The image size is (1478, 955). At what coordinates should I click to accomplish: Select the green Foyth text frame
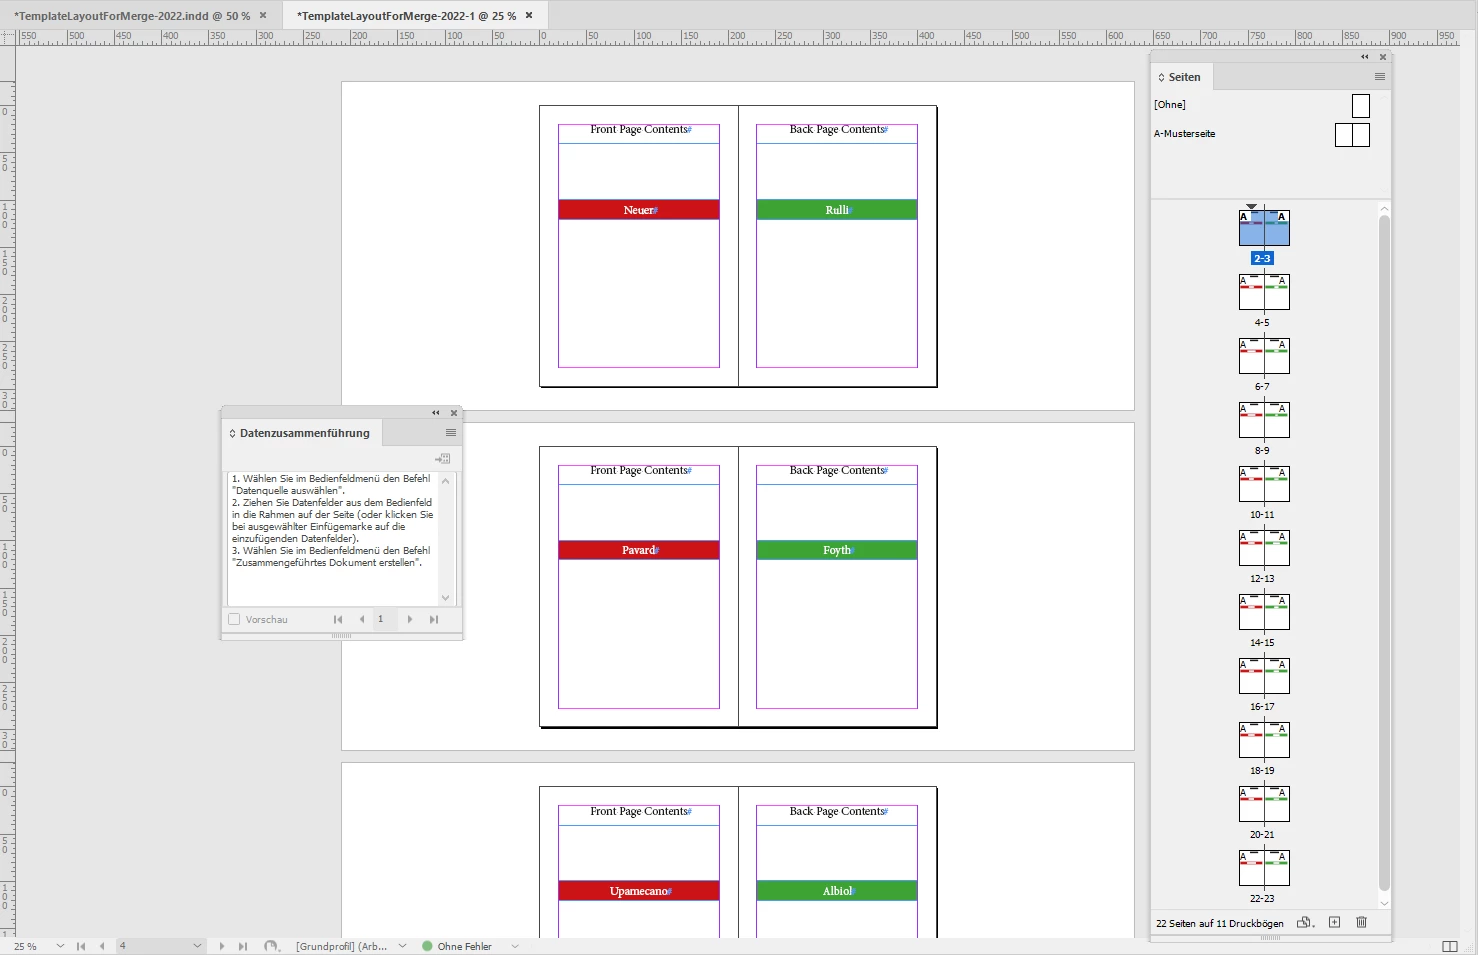click(x=837, y=550)
